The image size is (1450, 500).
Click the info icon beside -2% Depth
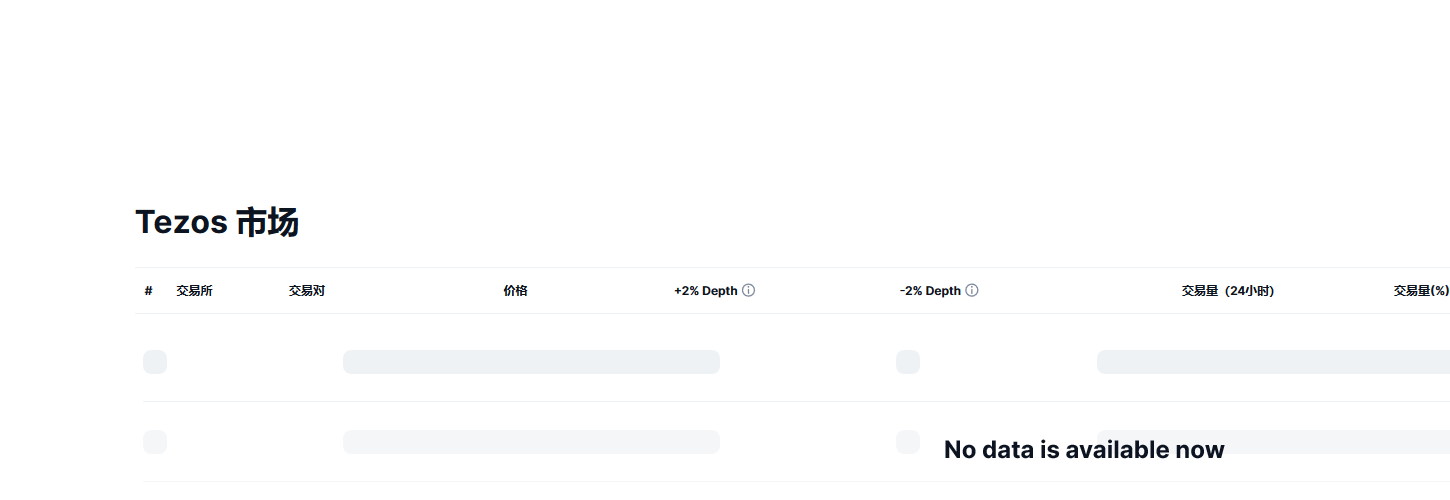(971, 291)
